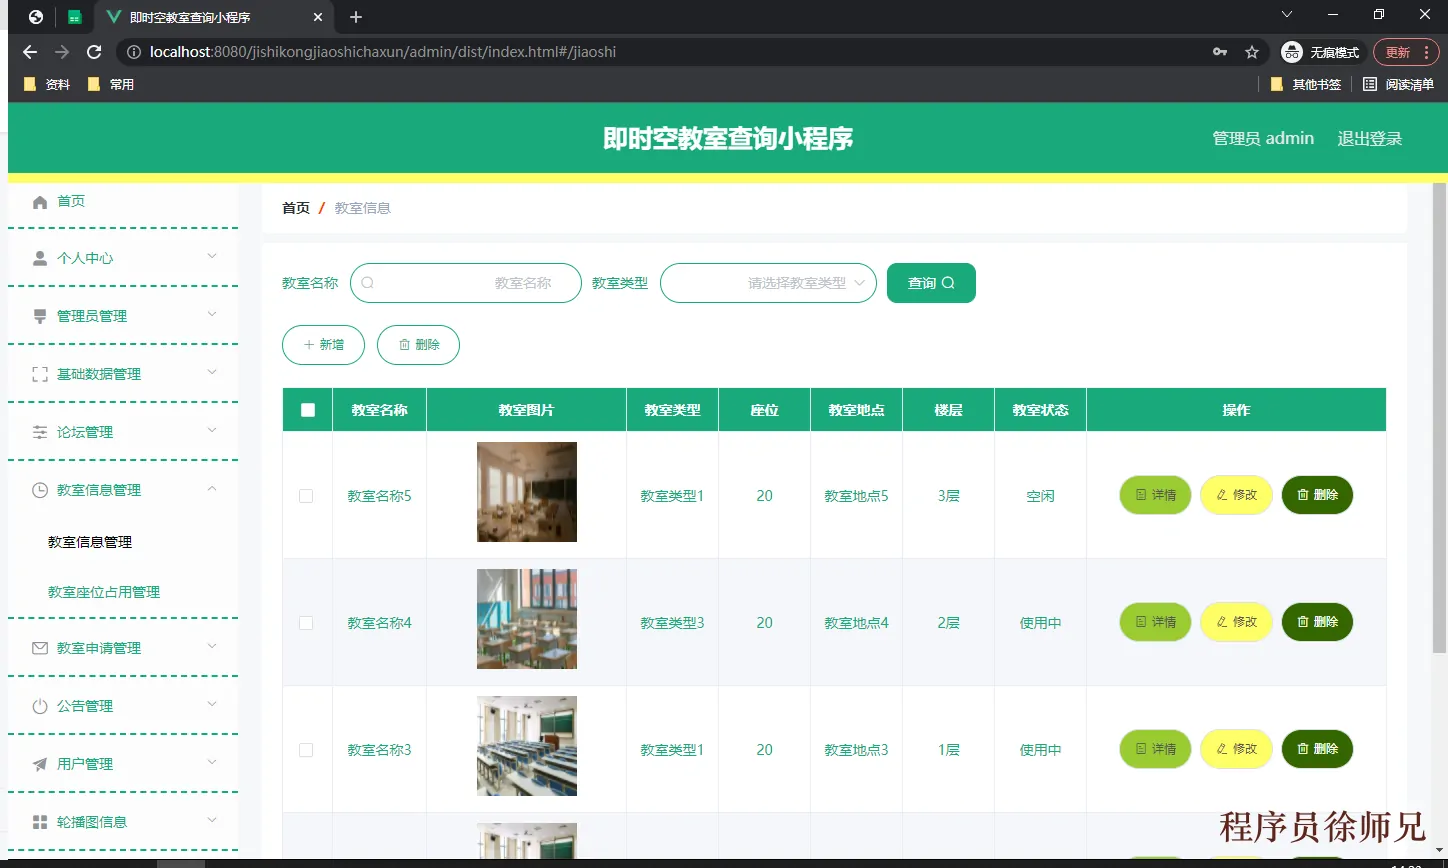Expand the 论坛管理 menu chevron
1448x868 pixels.
(212, 431)
